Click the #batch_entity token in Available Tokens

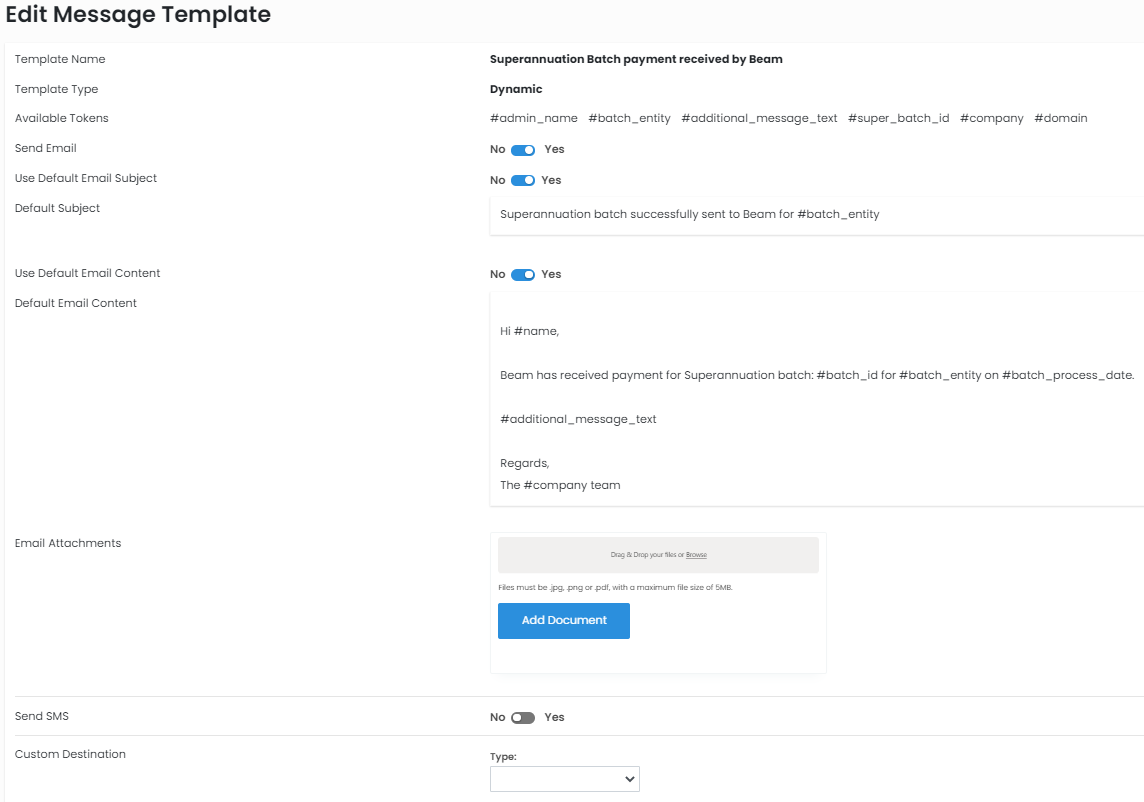point(629,119)
